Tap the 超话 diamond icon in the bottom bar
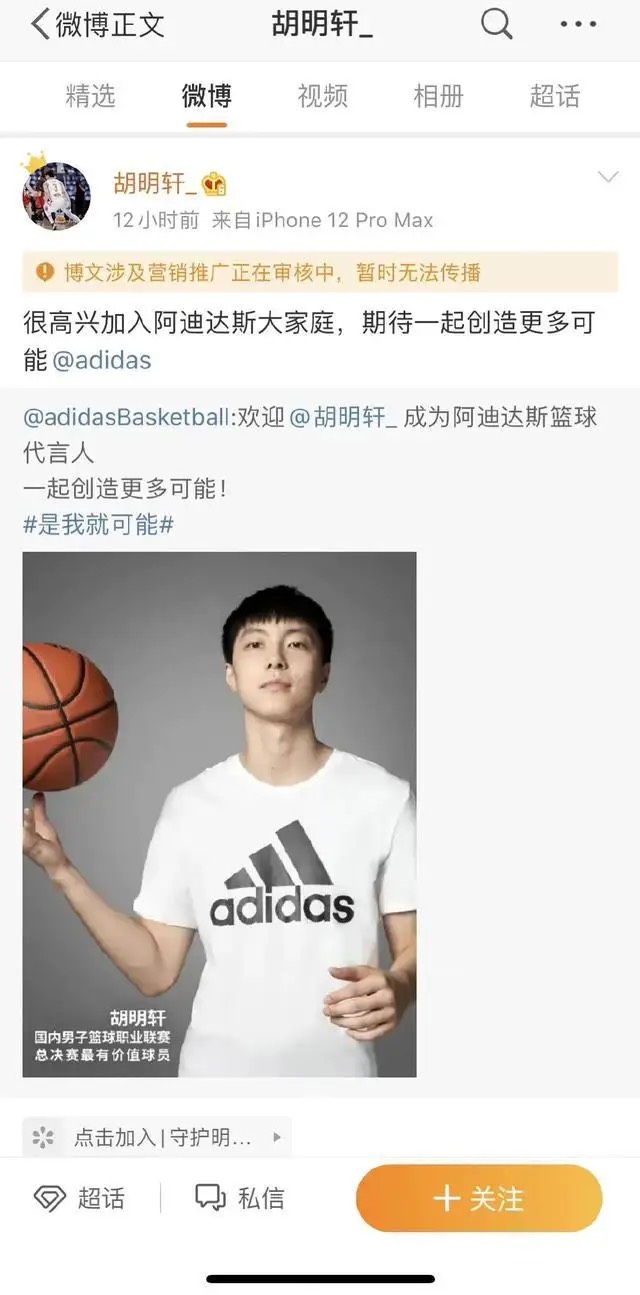640x1295 pixels. pos(50,1198)
